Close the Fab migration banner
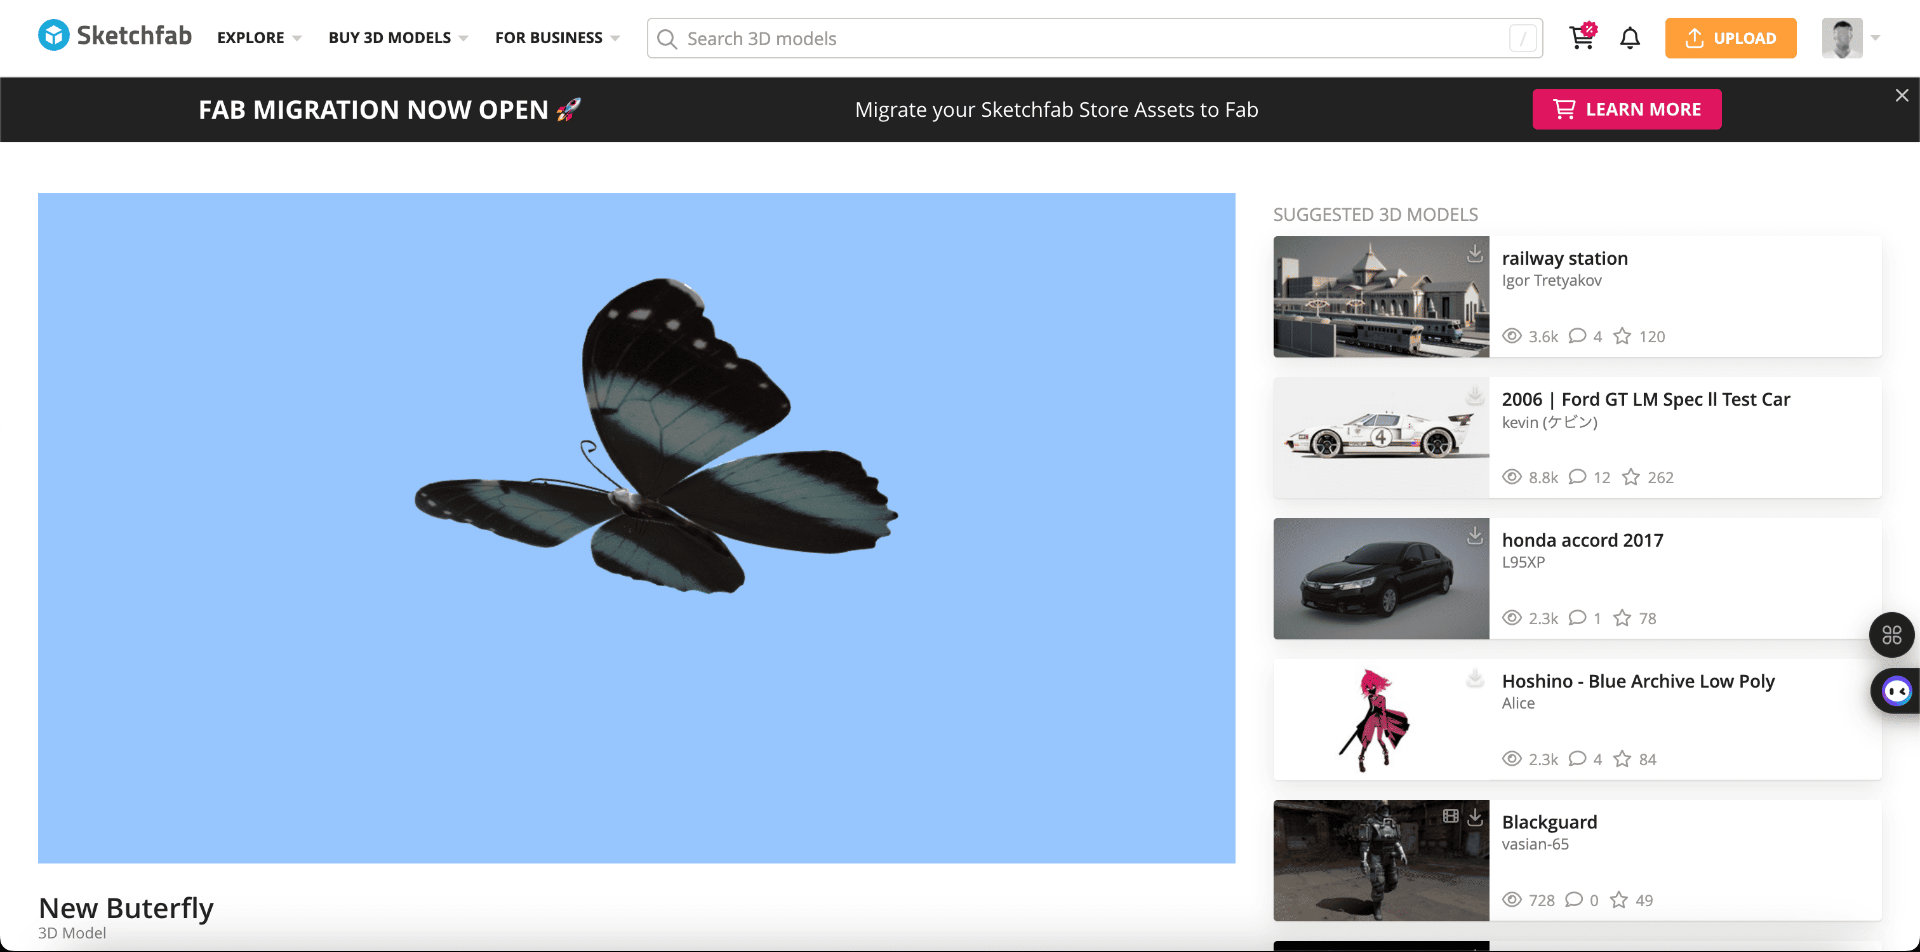Screen dimensions: 1920x952 1902,95
